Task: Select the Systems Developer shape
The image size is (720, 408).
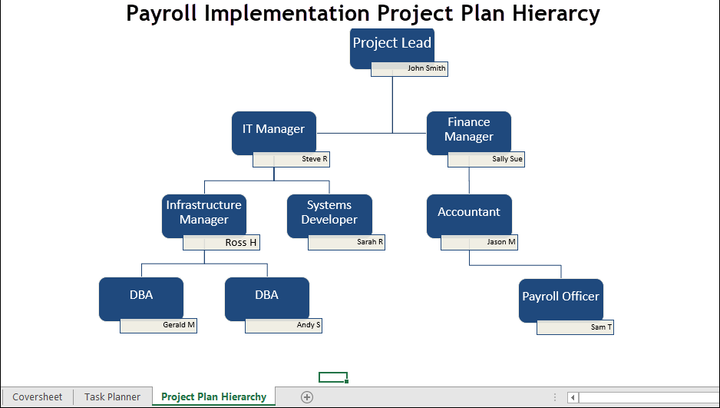Action: (x=329, y=213)
